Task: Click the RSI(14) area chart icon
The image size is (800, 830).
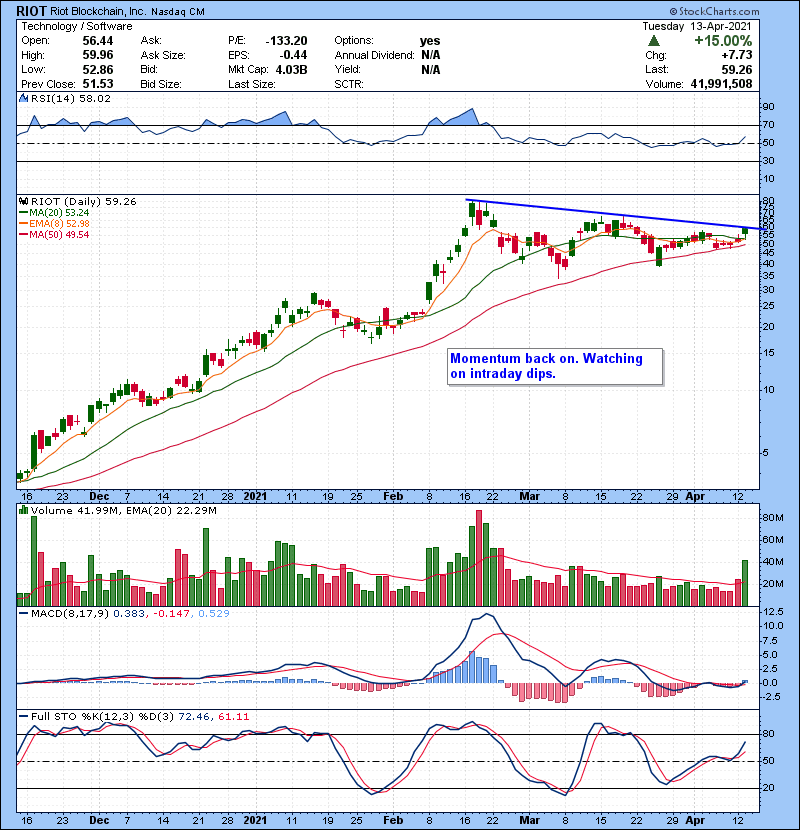Action: (x=23, y=98)
